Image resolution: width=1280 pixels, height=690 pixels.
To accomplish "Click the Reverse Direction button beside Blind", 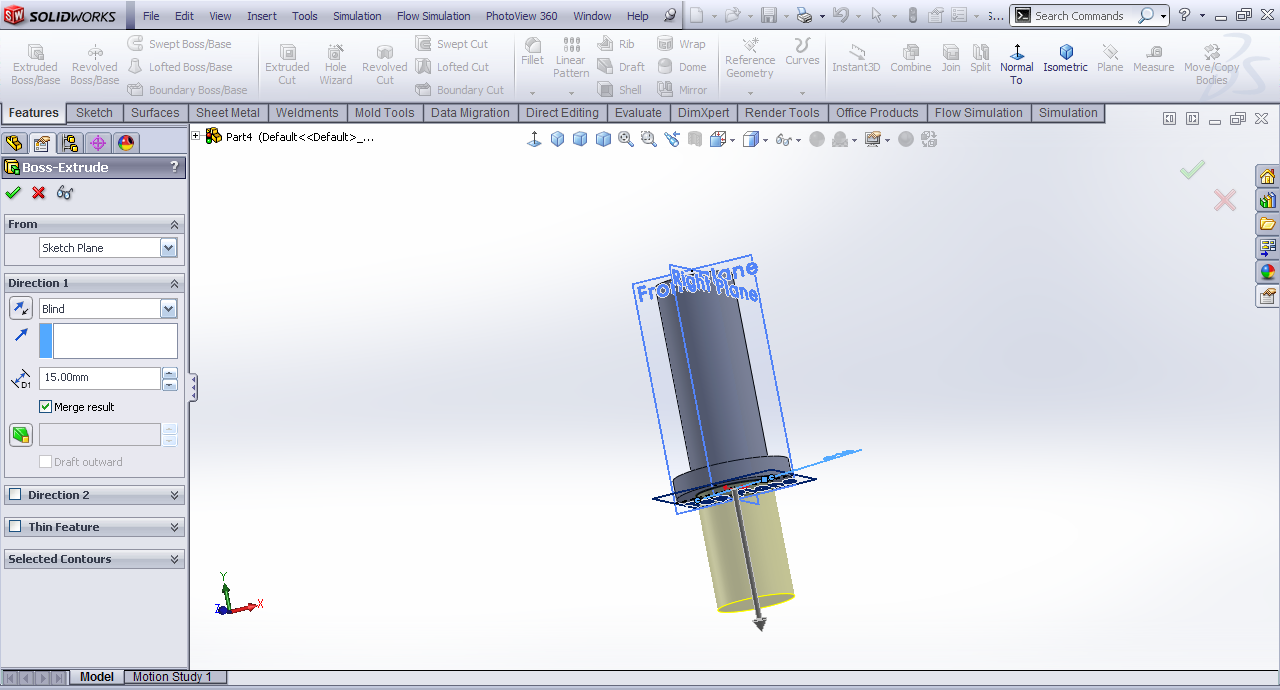I will (20, 309).
